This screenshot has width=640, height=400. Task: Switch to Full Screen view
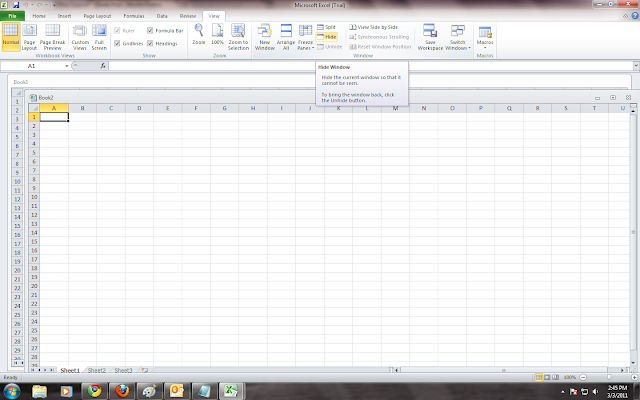pyautogui.click(x=99, y=37)
